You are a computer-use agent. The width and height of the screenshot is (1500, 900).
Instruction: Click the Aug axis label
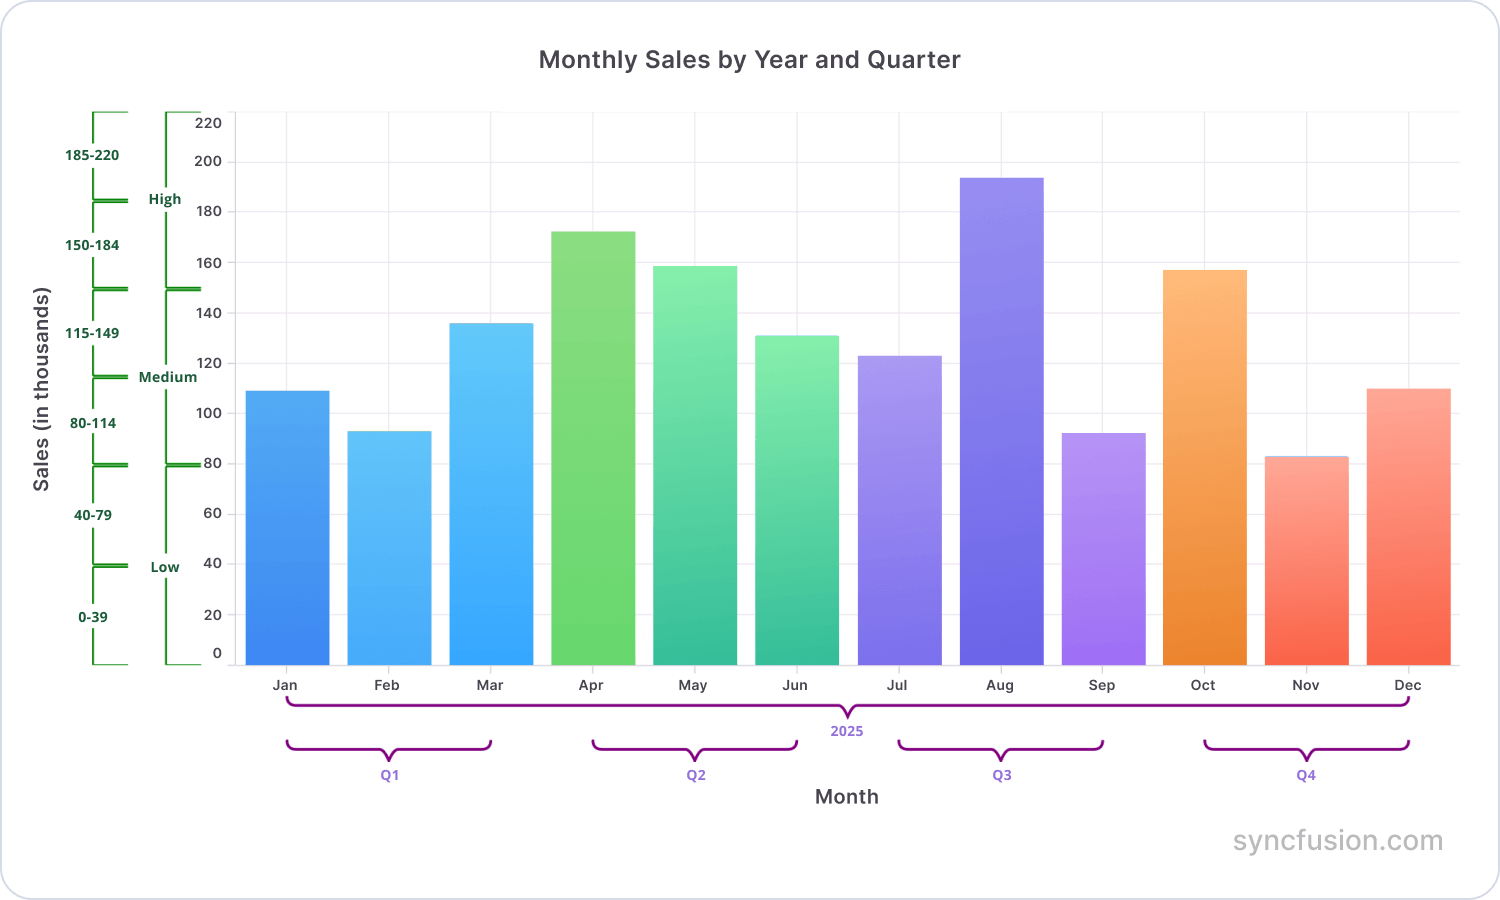tap(1000, 685)
